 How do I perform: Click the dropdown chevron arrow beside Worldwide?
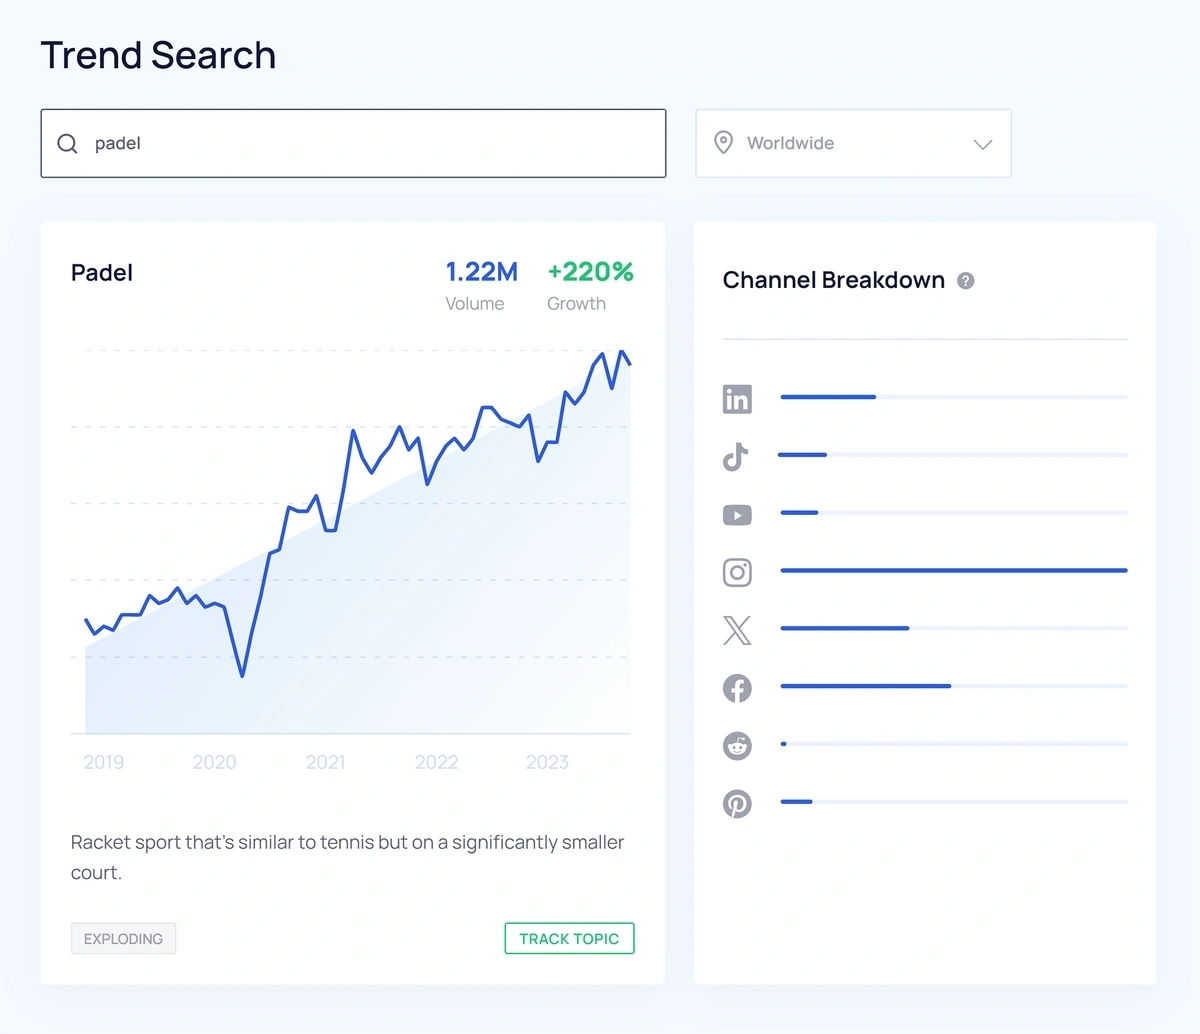click(983, 144)
